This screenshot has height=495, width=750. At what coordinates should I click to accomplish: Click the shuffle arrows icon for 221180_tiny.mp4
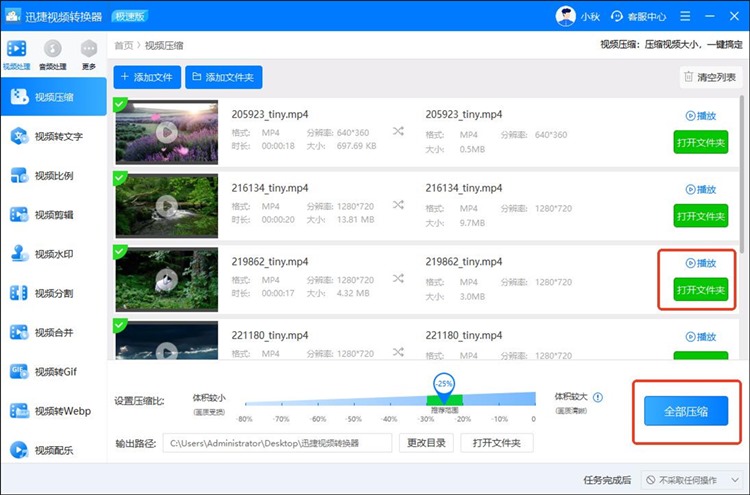pos(398,352)
